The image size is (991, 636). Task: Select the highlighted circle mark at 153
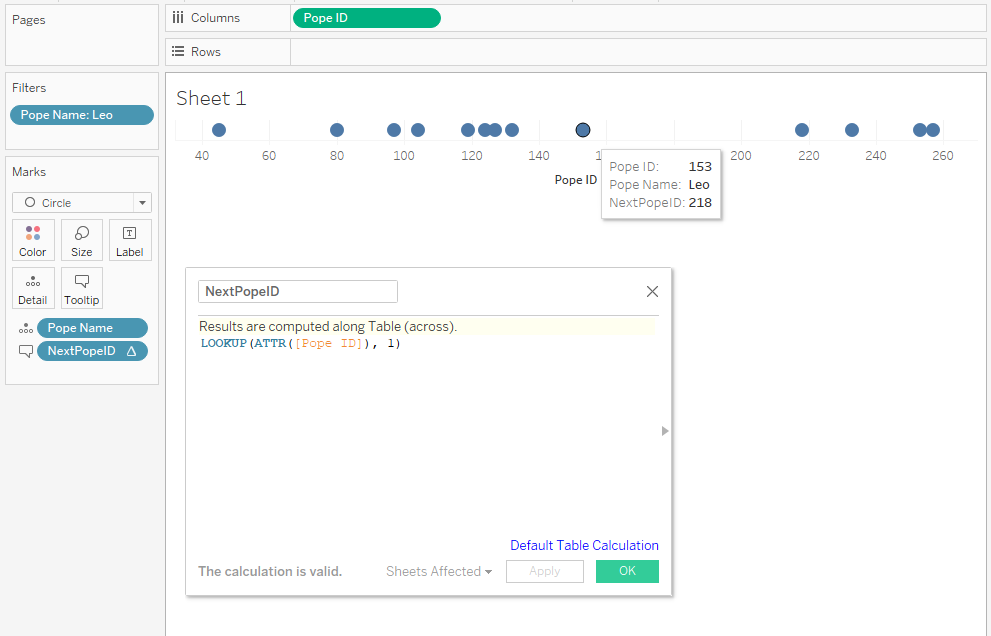(x=583, y=130)
